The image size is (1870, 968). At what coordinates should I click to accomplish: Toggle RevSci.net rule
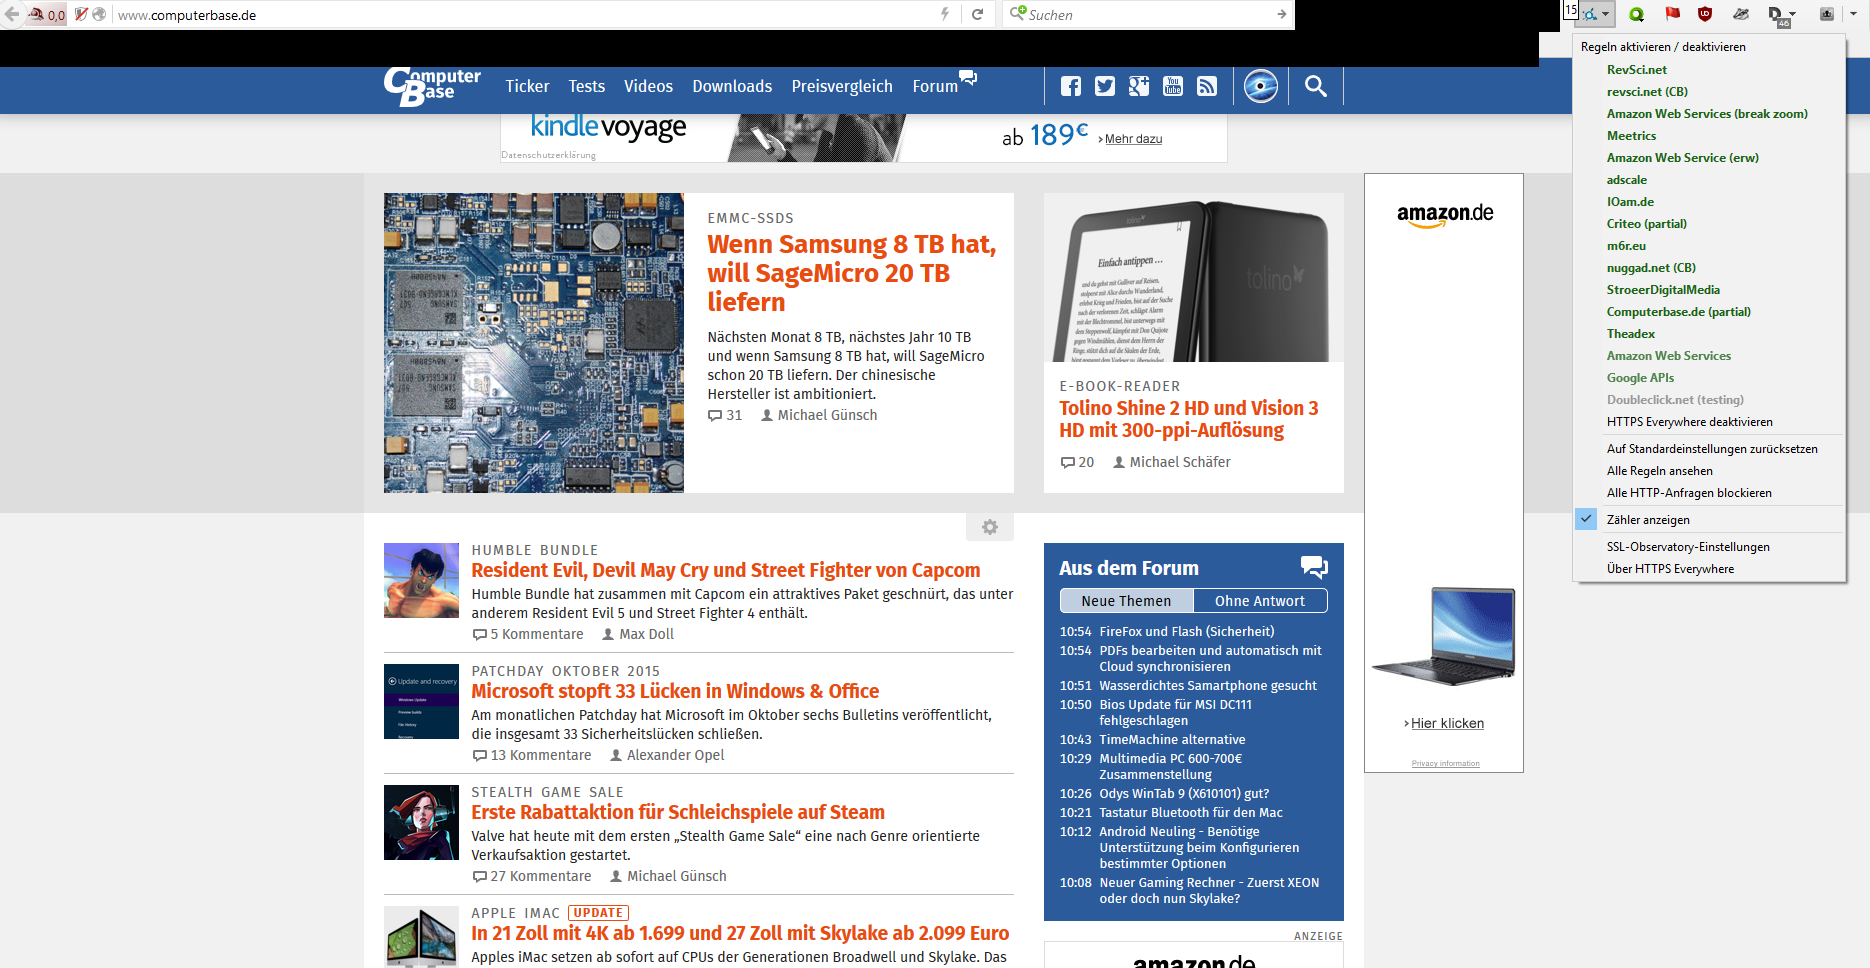tap(1636, 70)
